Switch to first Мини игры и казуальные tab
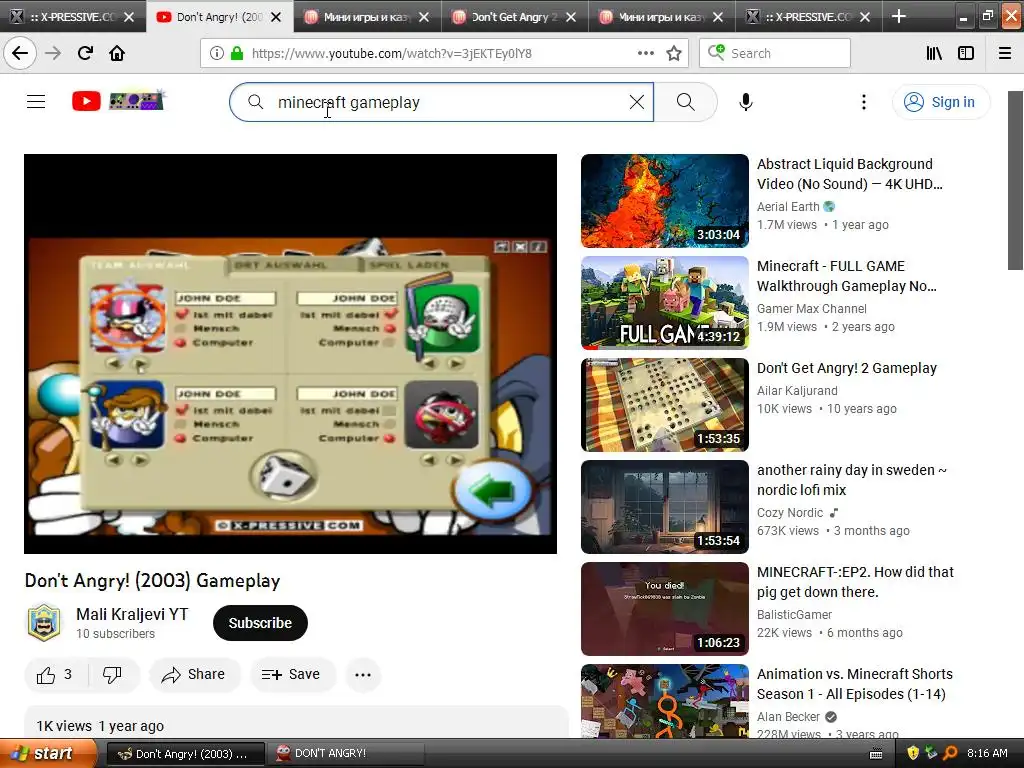The image size is (1024, 768). (367, 16)
